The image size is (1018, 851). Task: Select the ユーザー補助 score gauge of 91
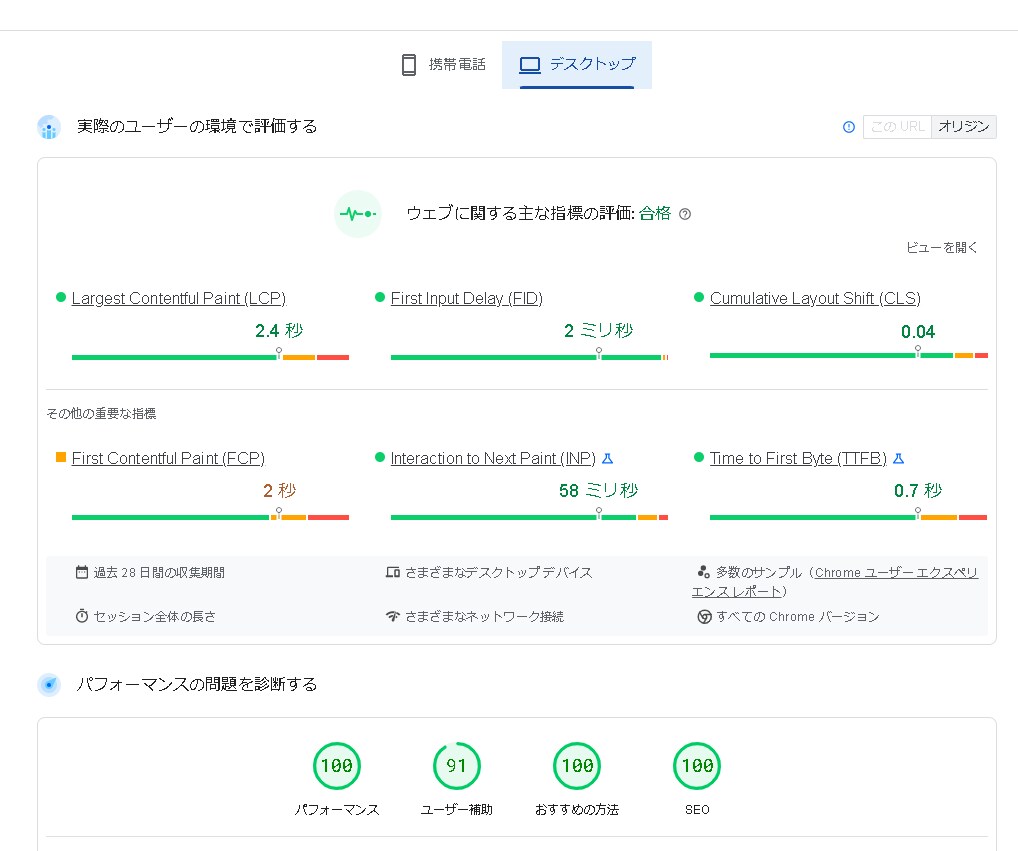[456, 766]
